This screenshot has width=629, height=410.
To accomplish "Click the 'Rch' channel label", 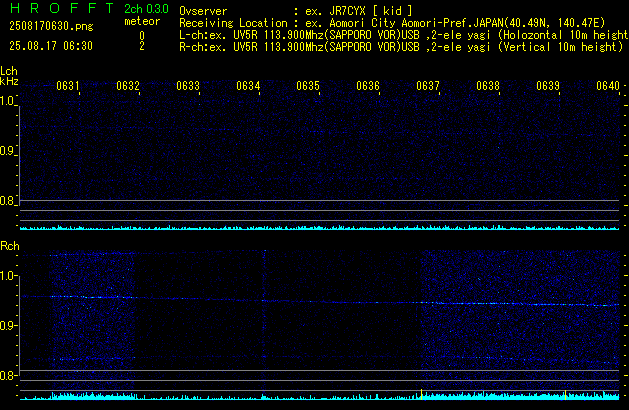I will pos(10,246).
